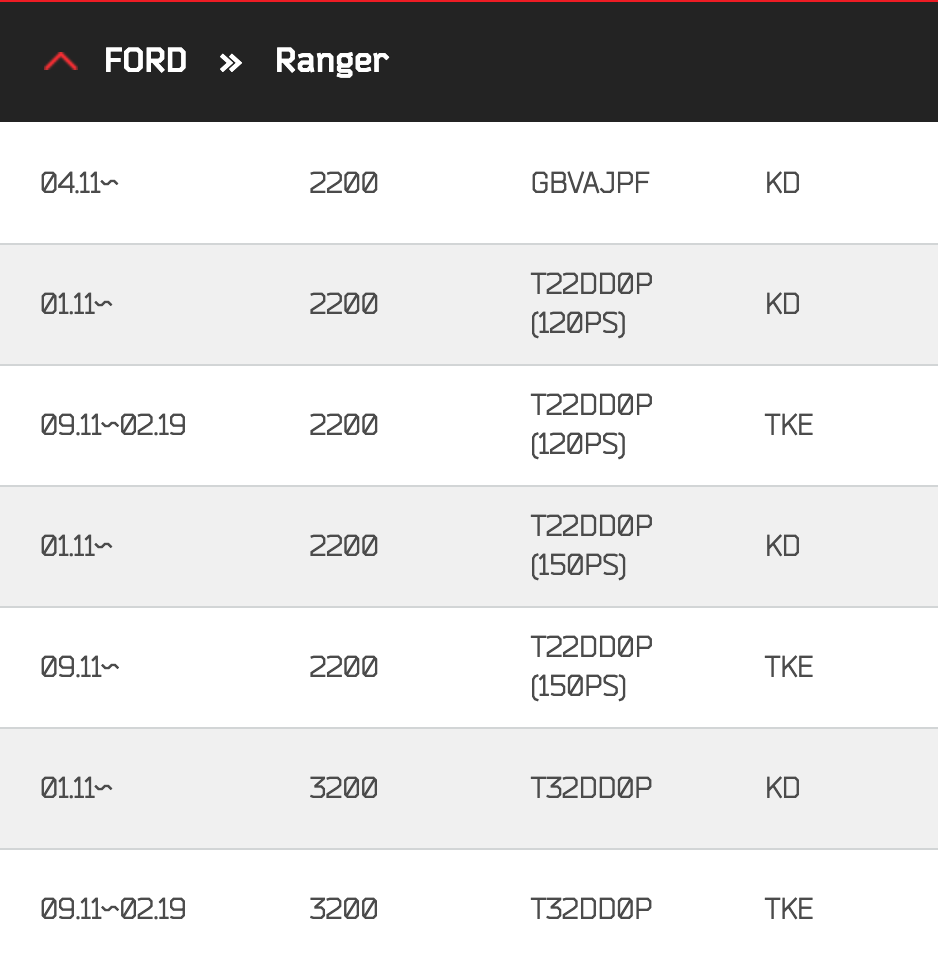
Task: Select T22DD0P (120PS) KD engine entry
Action: click(591, 304)
